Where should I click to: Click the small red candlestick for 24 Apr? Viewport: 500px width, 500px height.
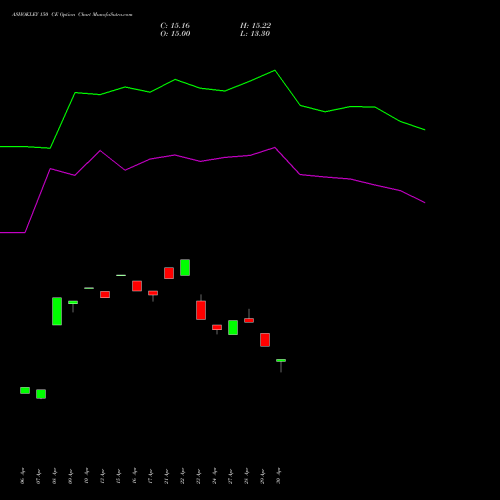click(x=217, y=327)
